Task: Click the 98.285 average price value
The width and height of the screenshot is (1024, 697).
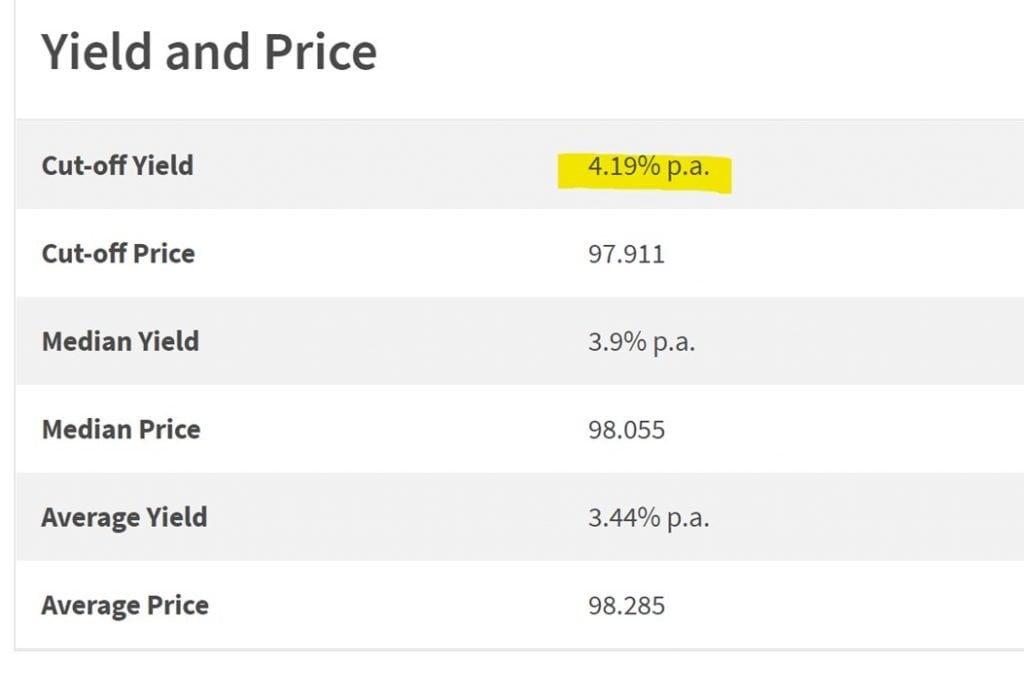Action: [x=626, y=606]
